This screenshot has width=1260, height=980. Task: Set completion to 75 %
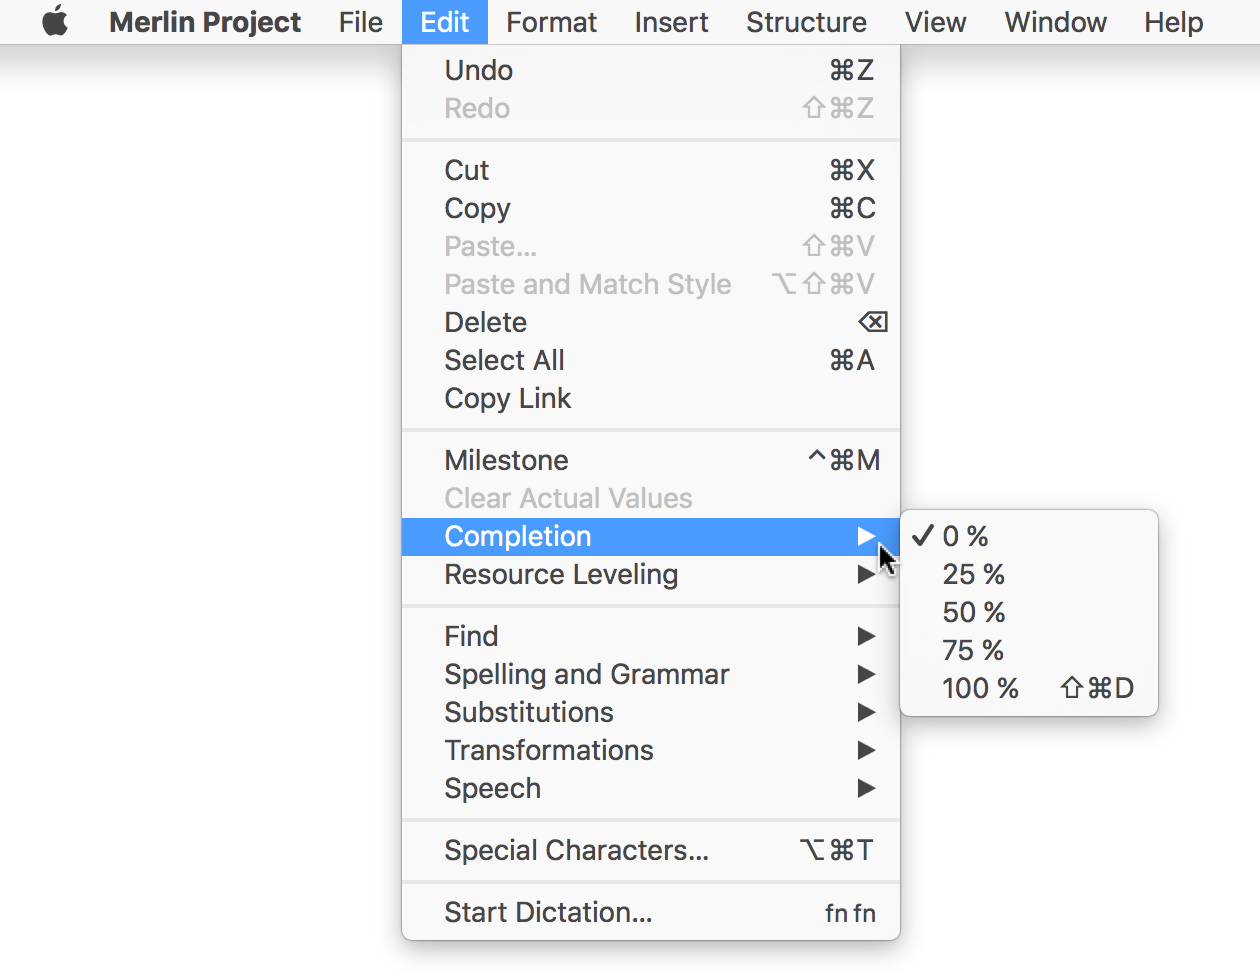[1029, 651]
